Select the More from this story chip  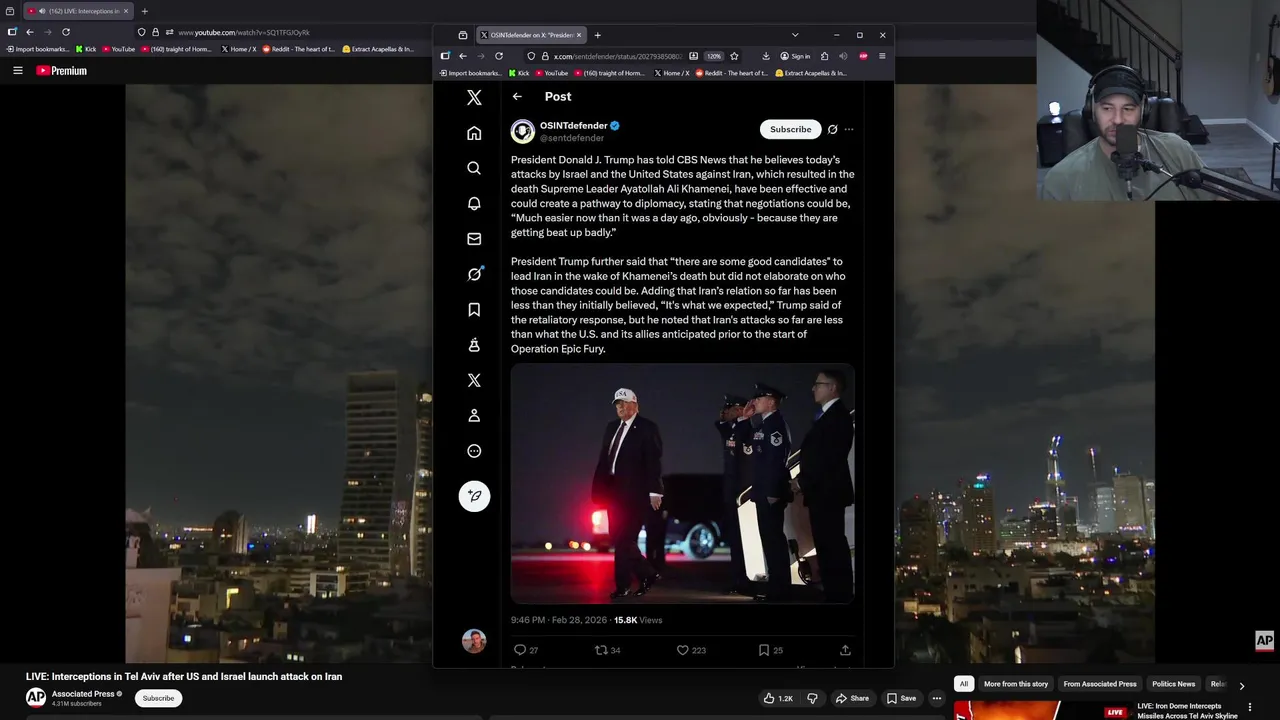click(1016, 684)
